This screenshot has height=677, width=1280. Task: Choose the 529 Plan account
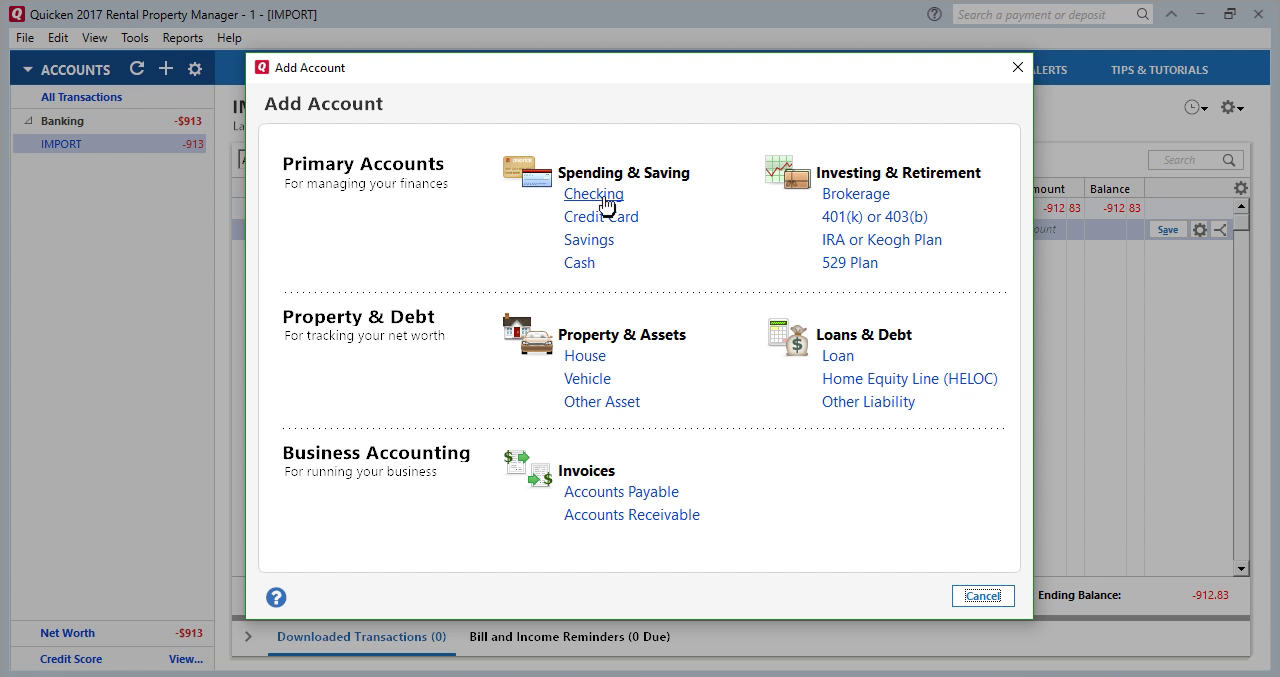(x=850, y=263)
